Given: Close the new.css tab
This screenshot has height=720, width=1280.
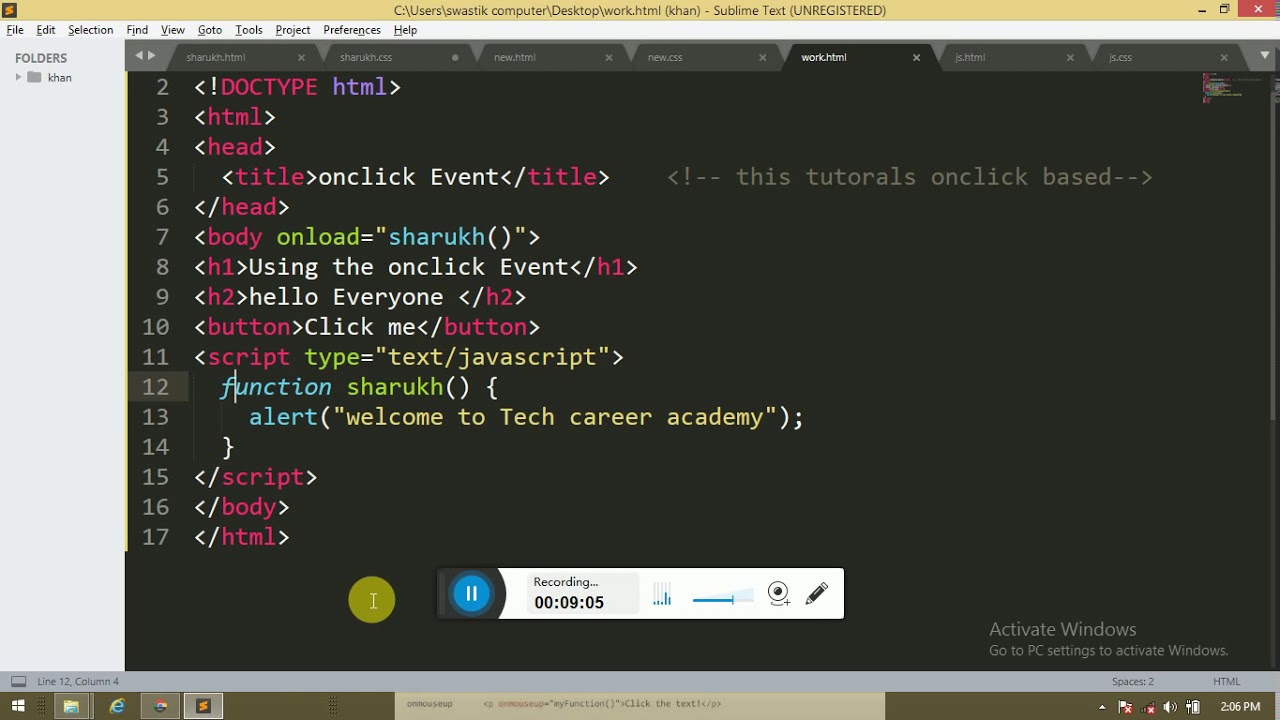Looking at the screenshot, I should [x=762, y=57].
